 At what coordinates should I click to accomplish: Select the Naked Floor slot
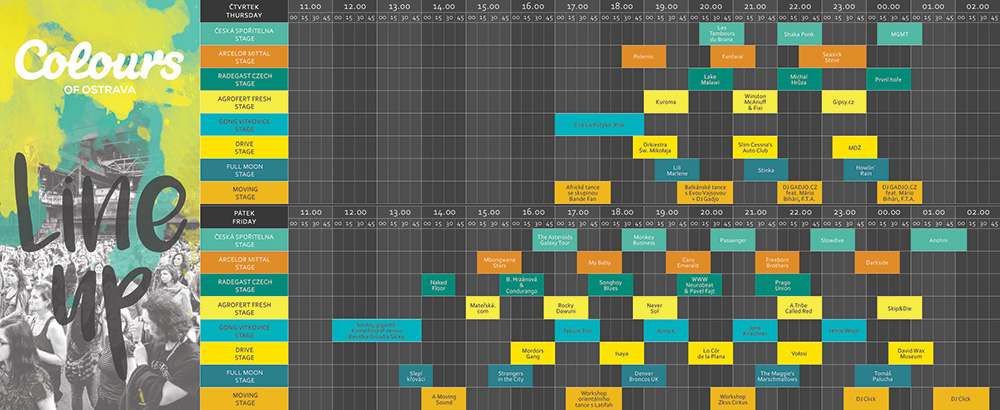click(x=438, y=286)
